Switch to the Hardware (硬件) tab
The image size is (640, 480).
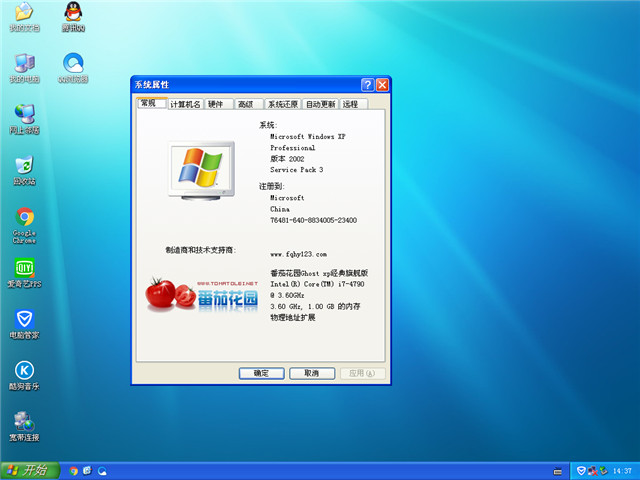click(219, 104)
